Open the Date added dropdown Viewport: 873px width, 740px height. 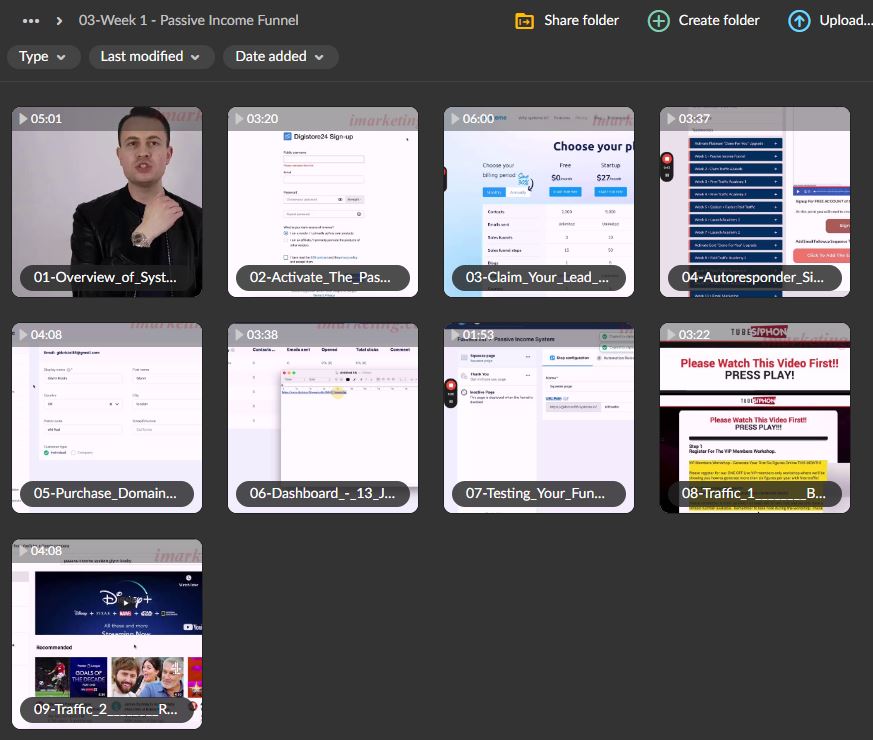pyautogui.click(x=280, y=57)
